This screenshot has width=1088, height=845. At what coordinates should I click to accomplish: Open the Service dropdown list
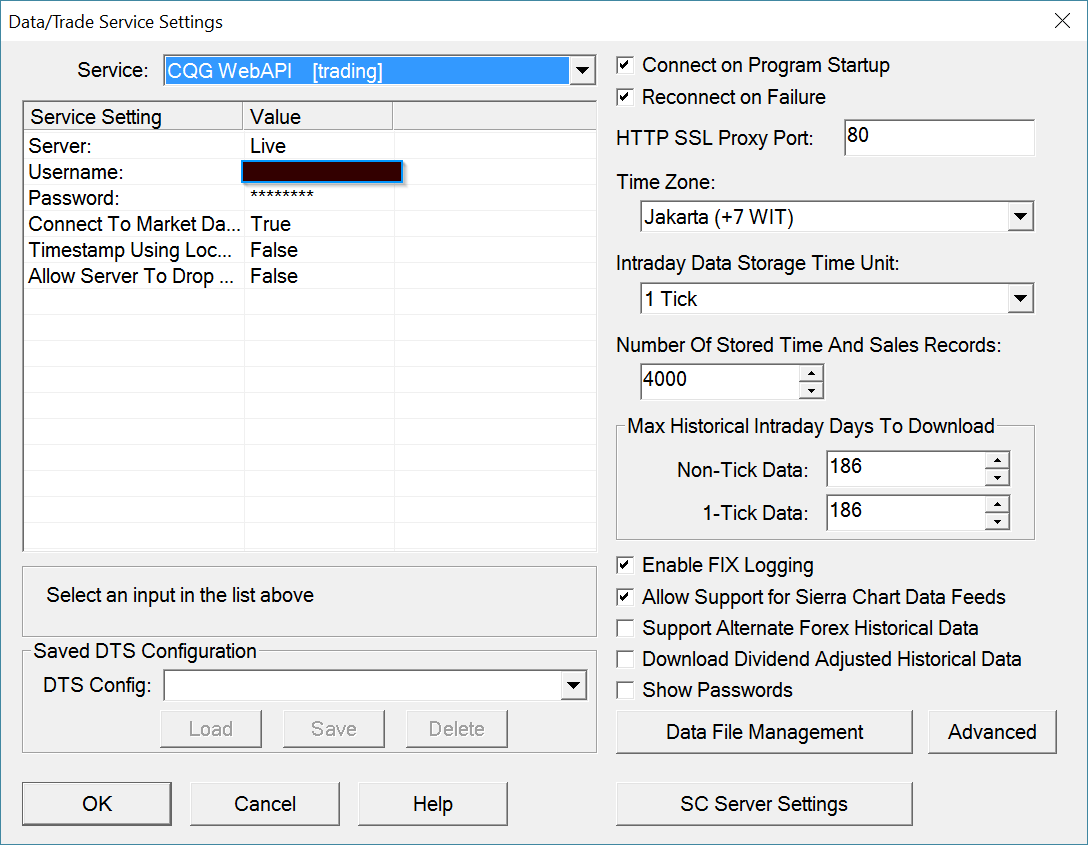click(582, 71)
